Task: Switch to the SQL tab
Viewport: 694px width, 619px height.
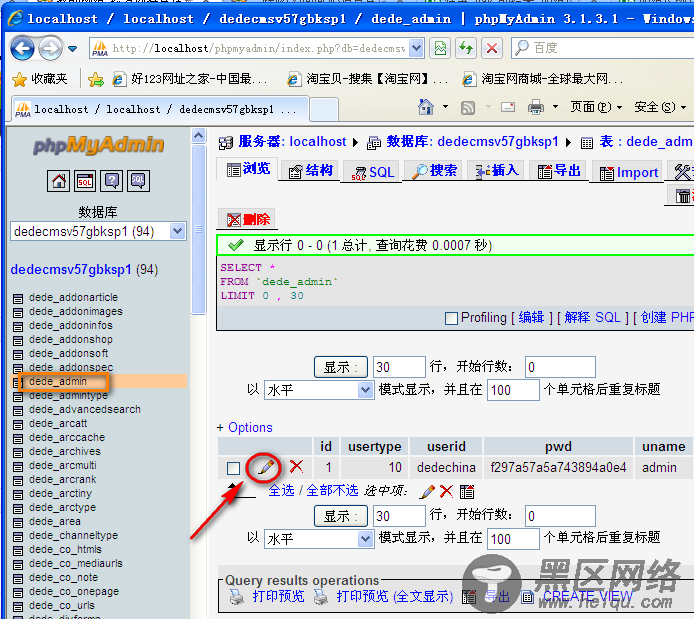Action: pos(372,171)
